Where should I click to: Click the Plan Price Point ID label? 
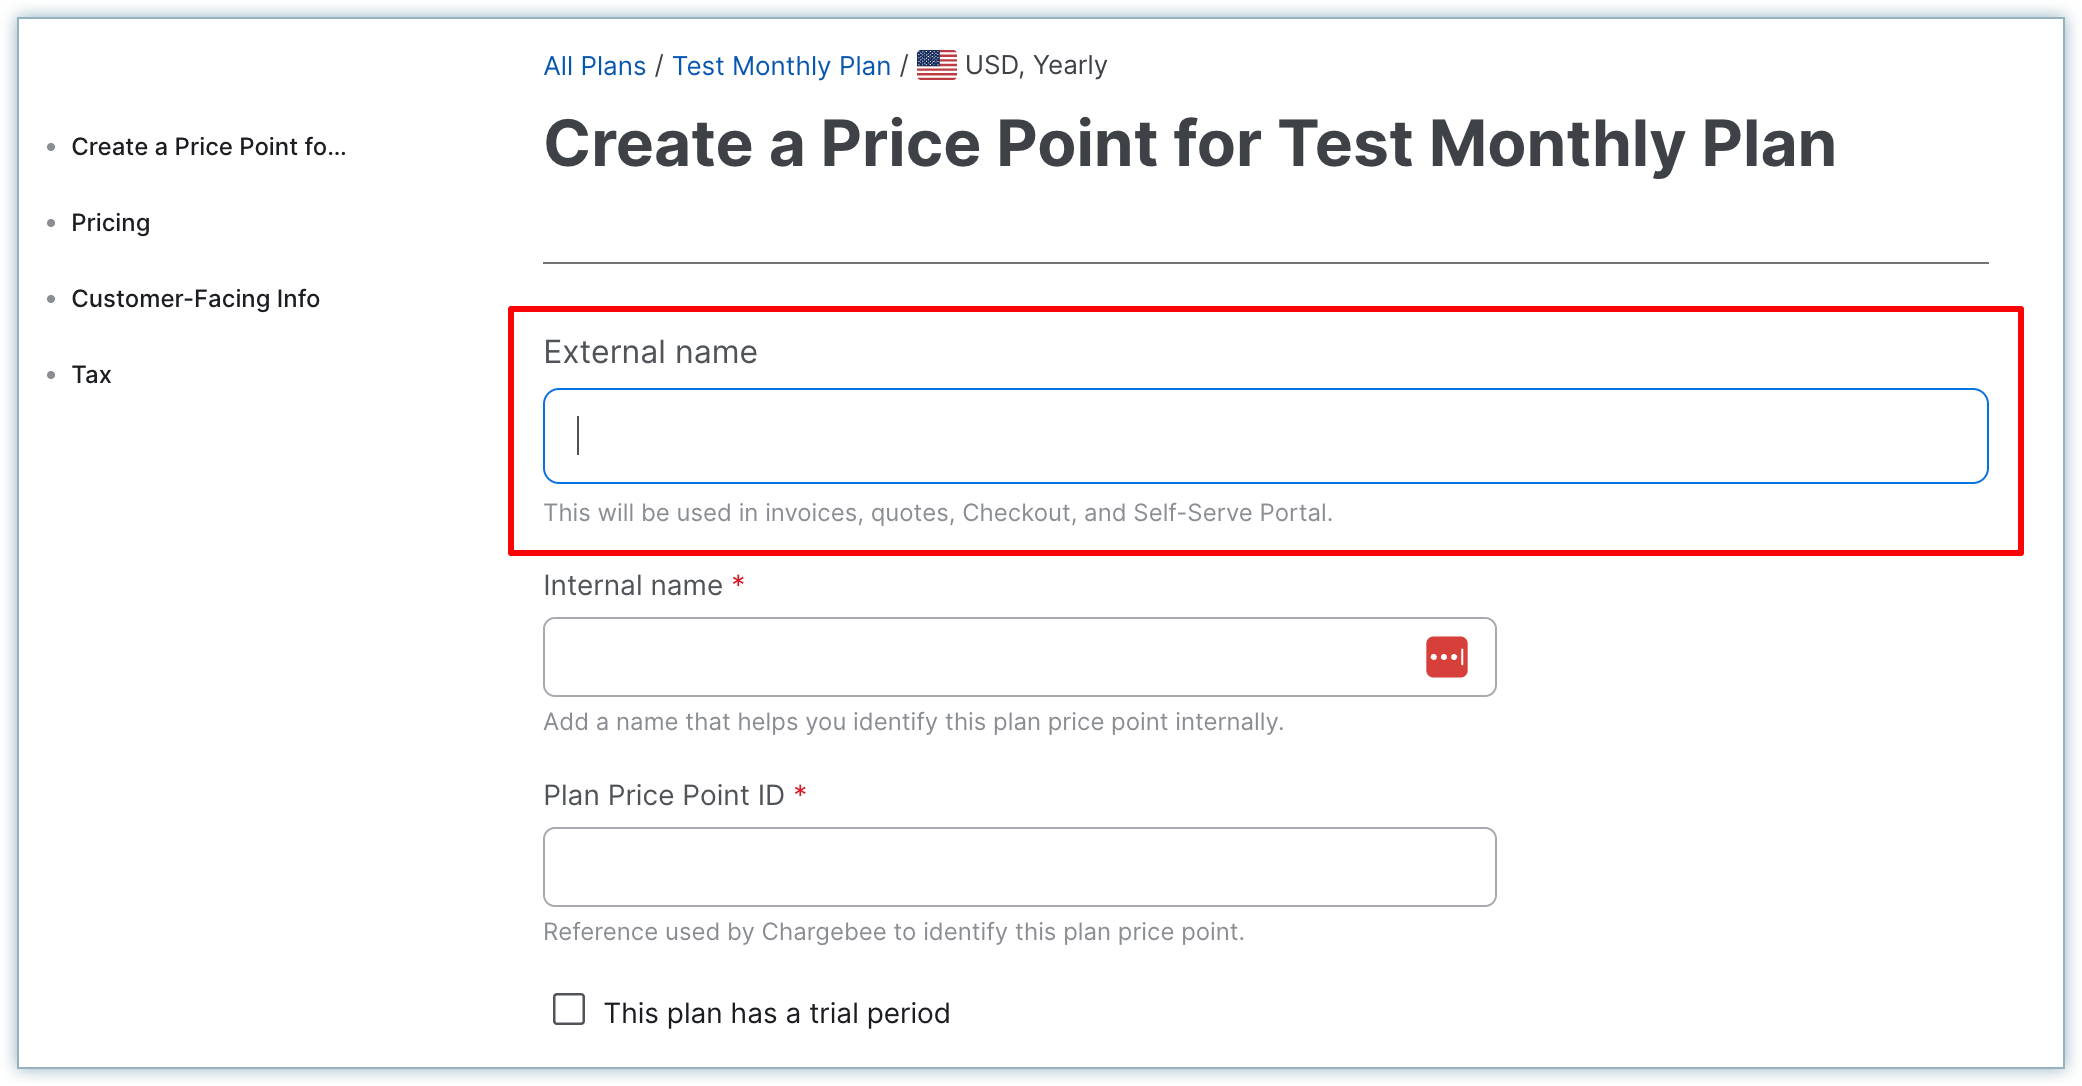click(663, 795)
